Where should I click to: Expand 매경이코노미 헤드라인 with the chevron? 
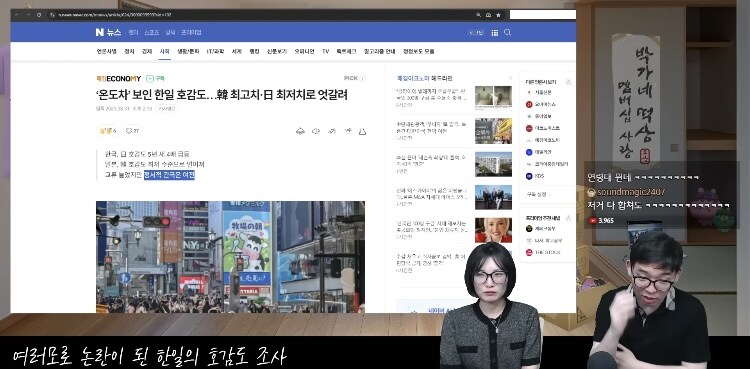[510, 78]
